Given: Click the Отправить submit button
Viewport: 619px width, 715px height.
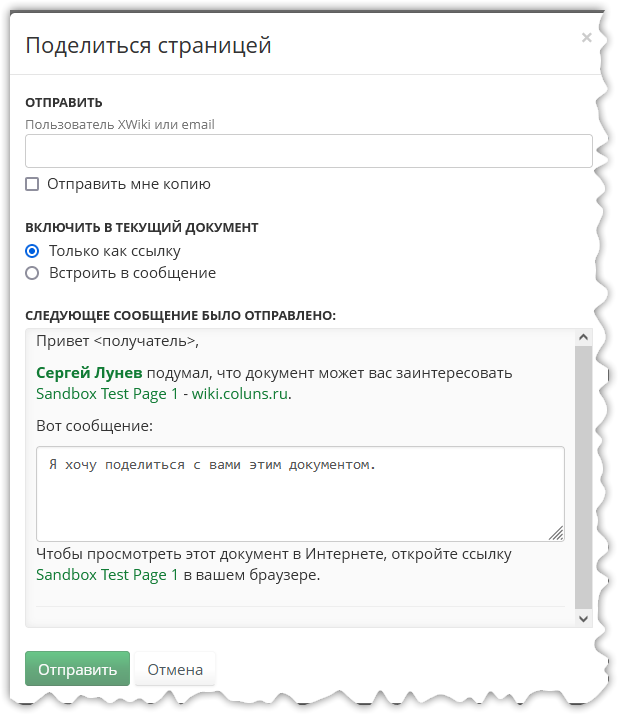Looking at the screenshot, I should [x=78, y=669].
